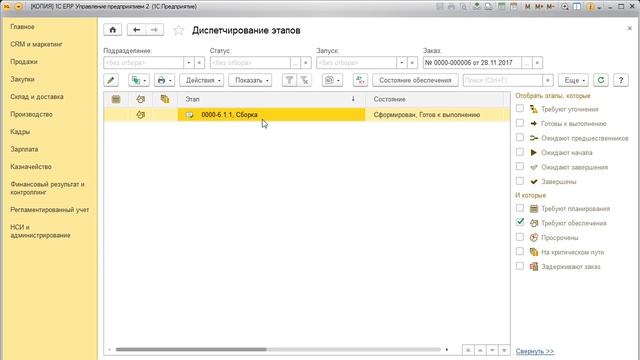Open the Главное section

click(x=22, y=27)
